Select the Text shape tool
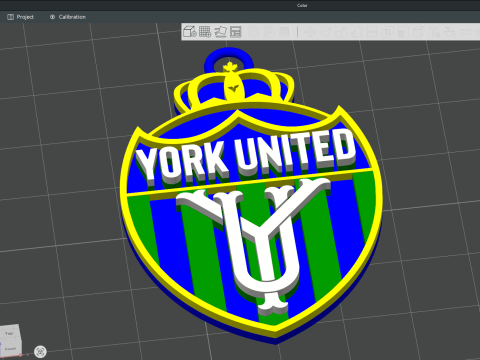 [434, 32]
